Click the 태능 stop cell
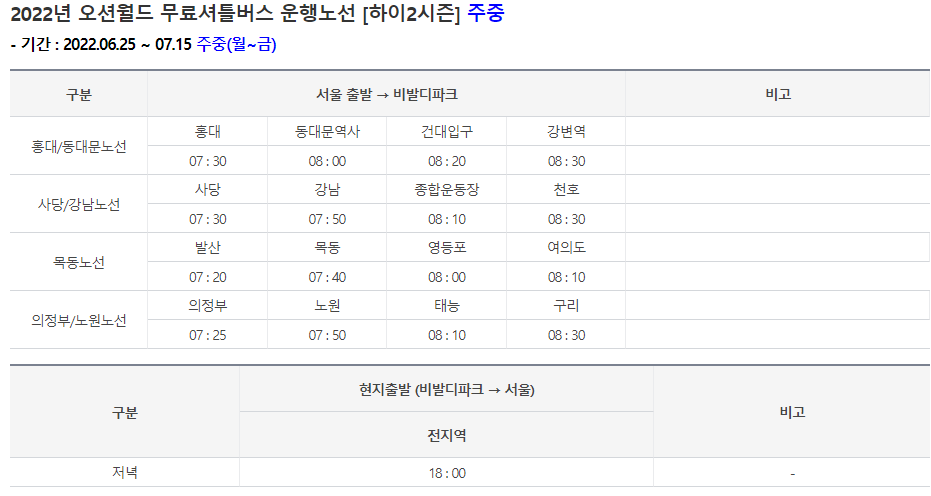This screenshot has width=931, height=496. coord(446,306)
